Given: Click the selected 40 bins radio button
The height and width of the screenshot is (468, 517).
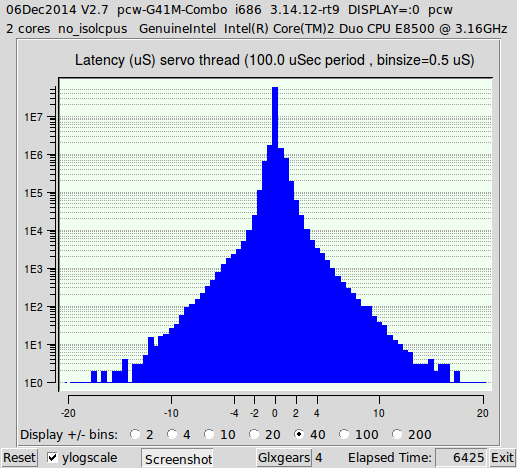Looking at the screenshot, I should 299,434.
